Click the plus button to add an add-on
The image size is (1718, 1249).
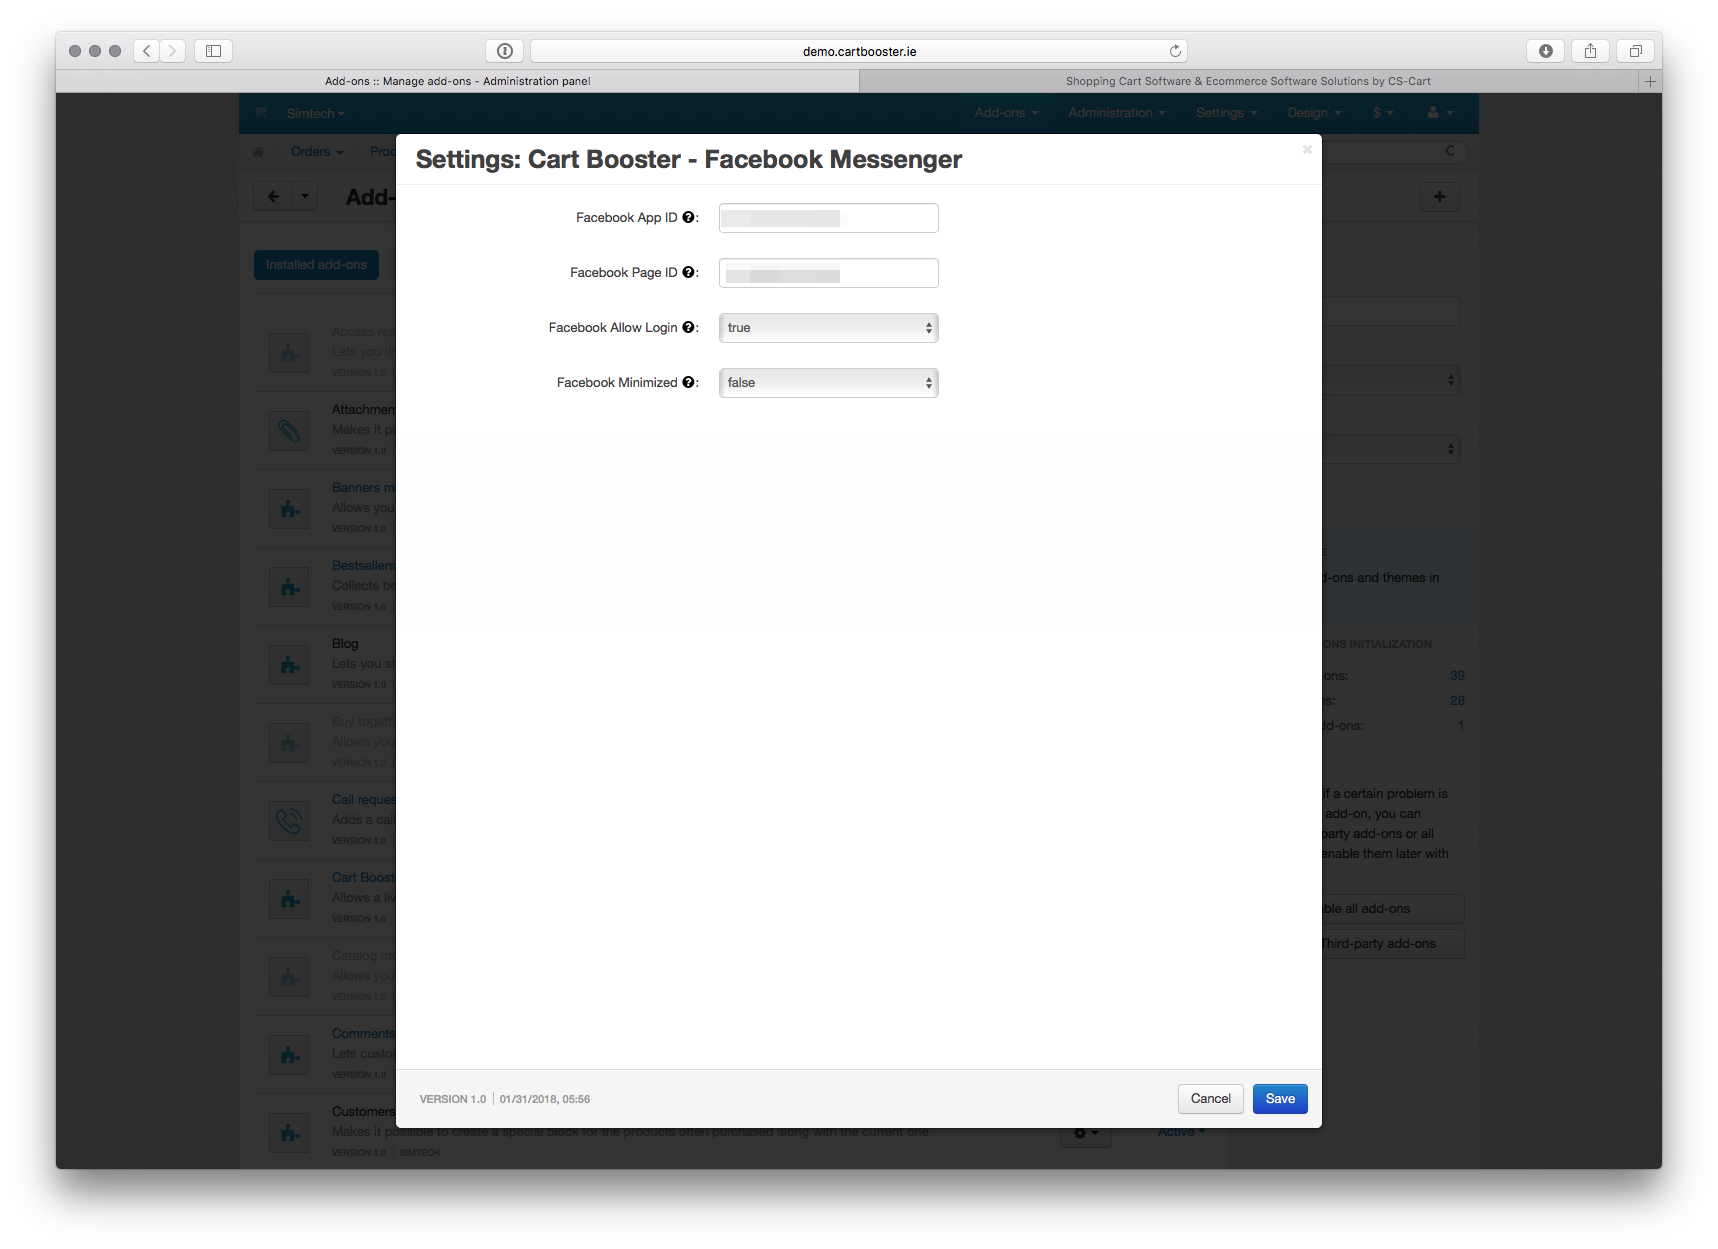1440,197
